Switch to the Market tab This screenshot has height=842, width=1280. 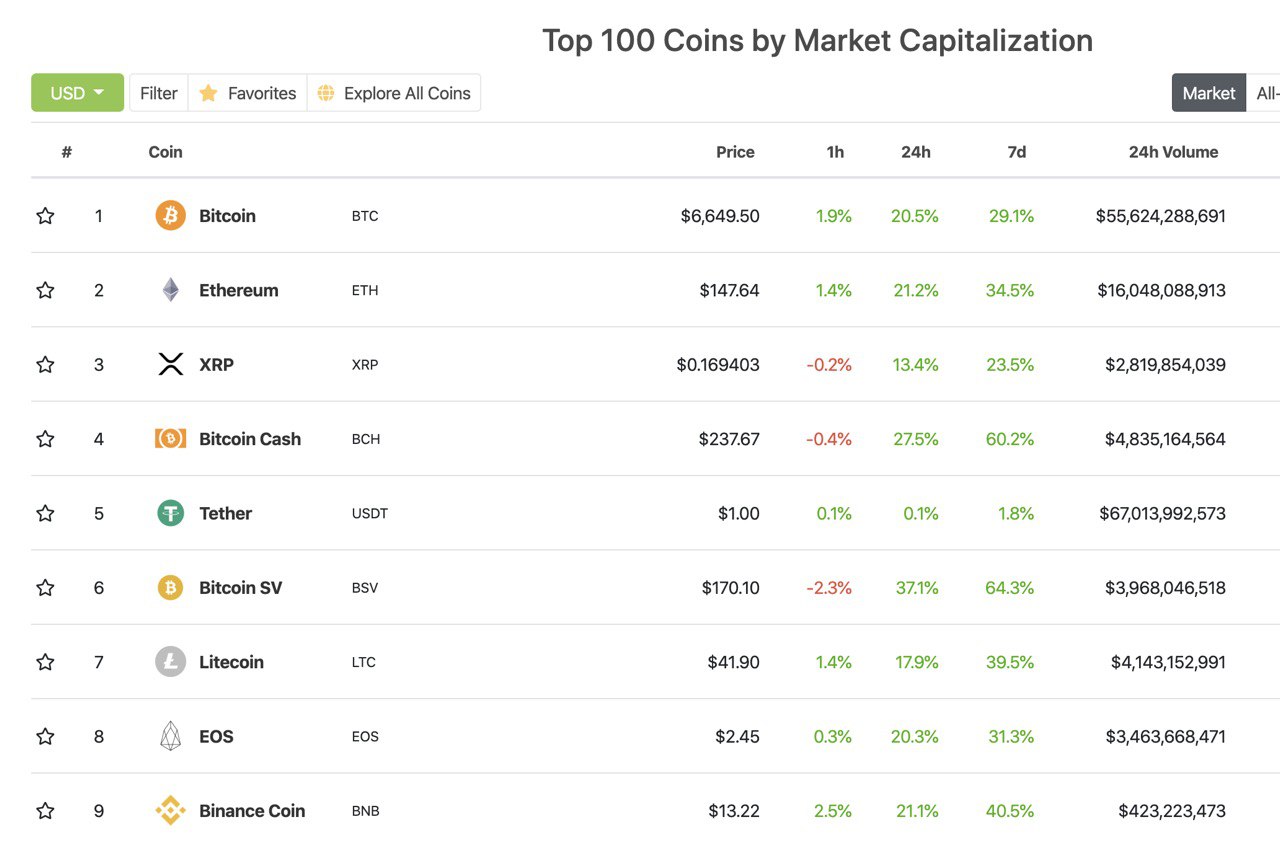[x=1208, y=93]
